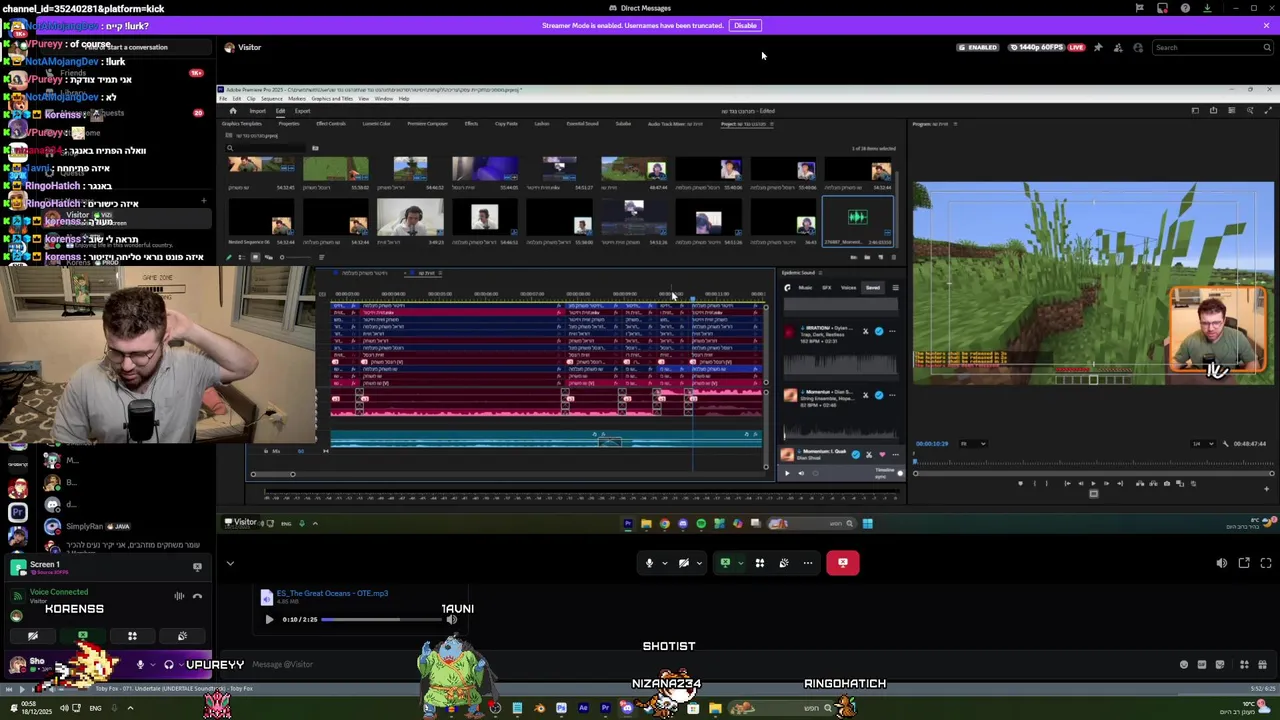Open pinned messages in the DM header
Image resolution: width=1280 pixels, height=720 pixels.
[x=1098, y=47]
